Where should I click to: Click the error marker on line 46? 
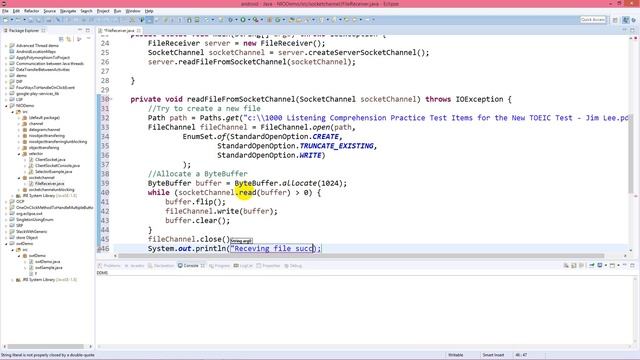point(99,249)
